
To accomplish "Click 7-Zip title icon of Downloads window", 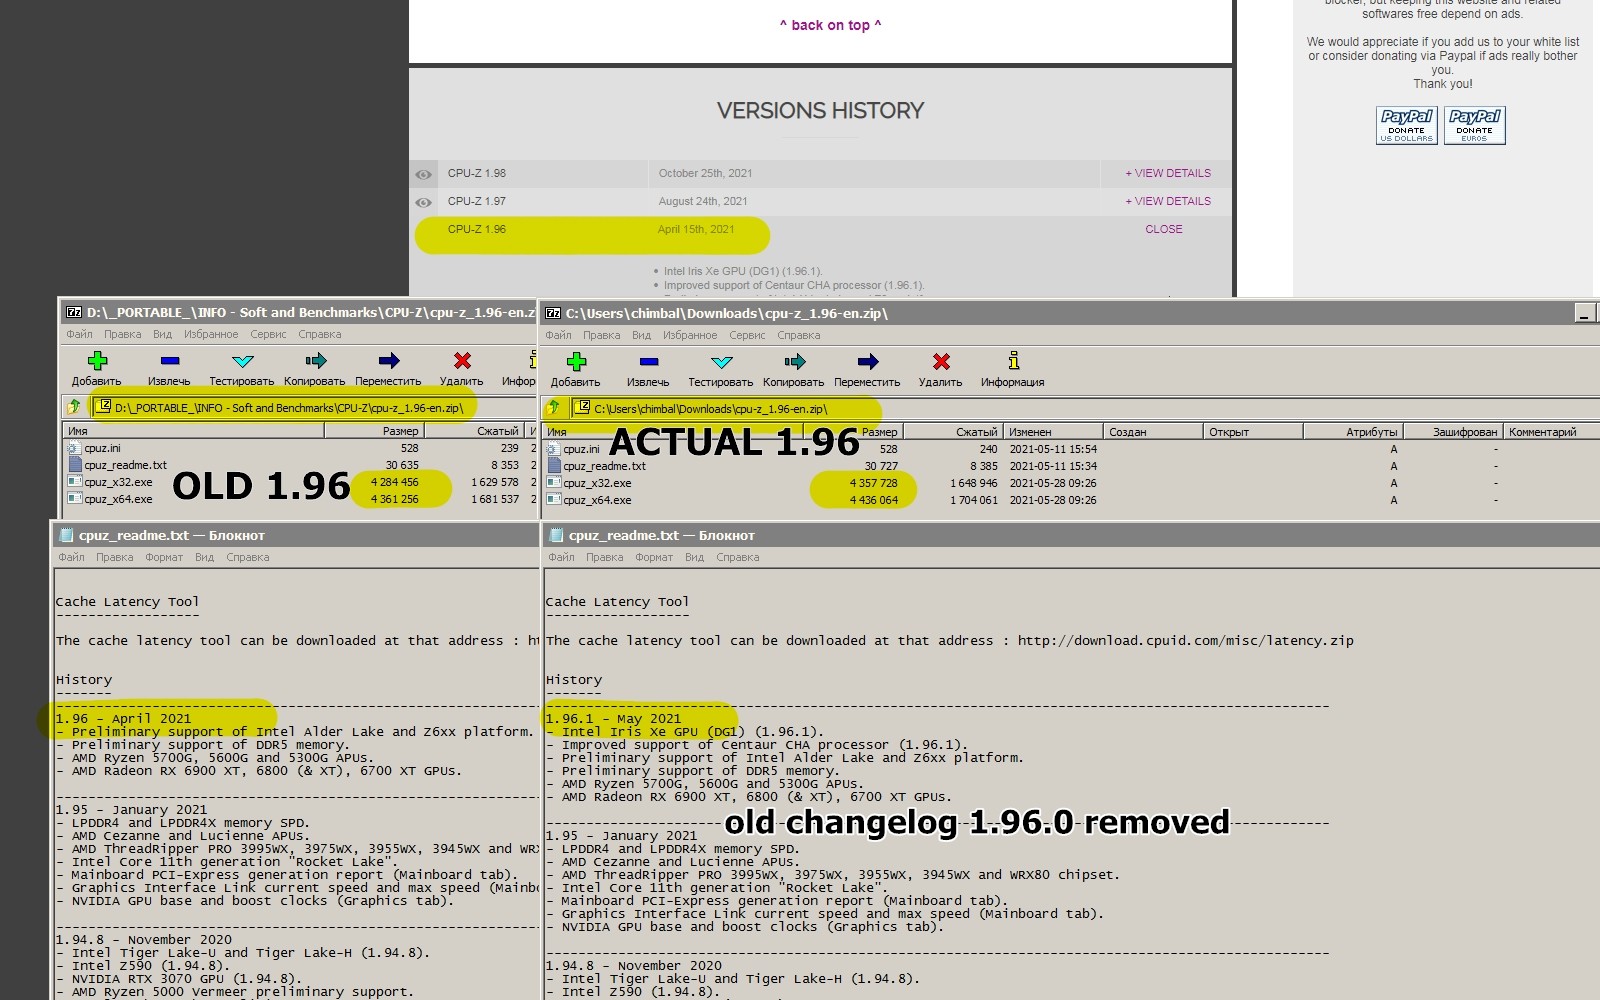I will pos(553,313).
